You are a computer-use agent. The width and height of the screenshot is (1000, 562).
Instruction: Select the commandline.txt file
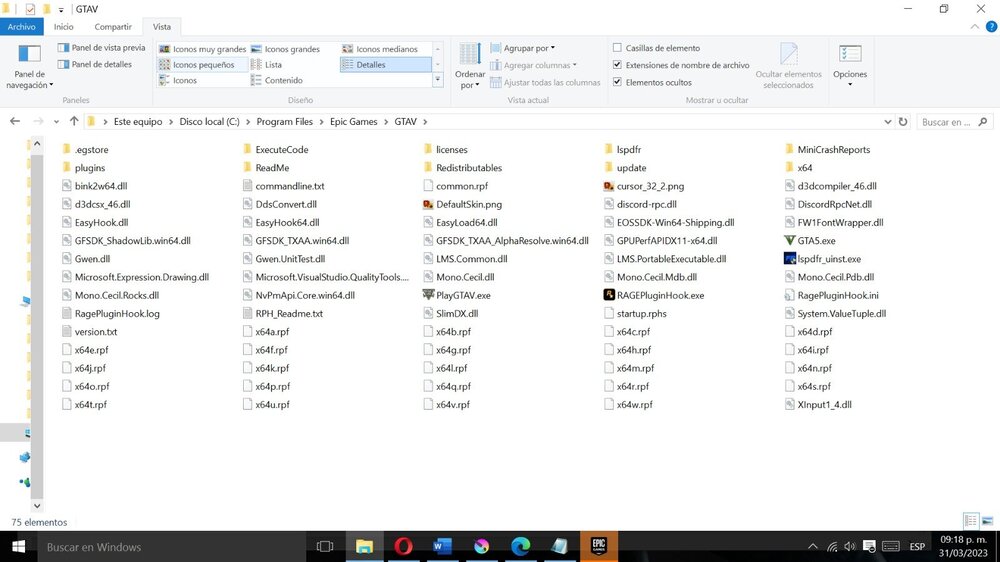tap(283, 186)
